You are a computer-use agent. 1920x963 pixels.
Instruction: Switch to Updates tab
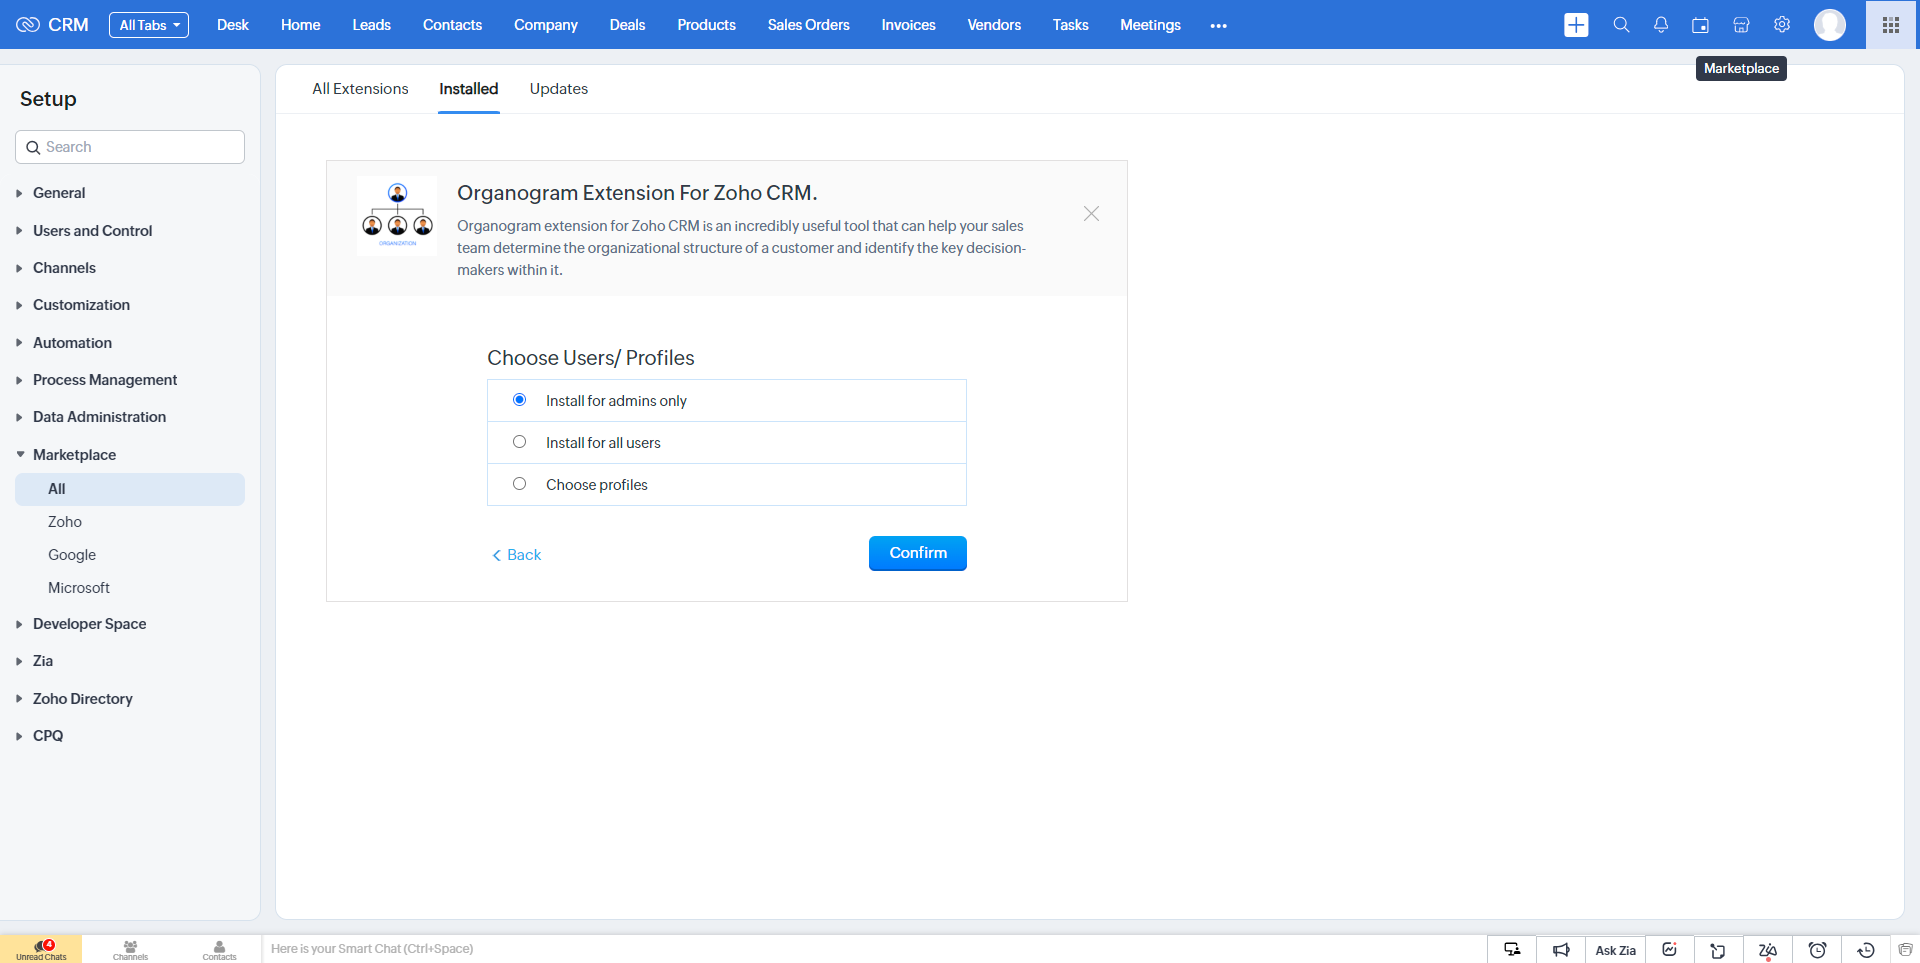pyautogui.click(x=559, y=89)
